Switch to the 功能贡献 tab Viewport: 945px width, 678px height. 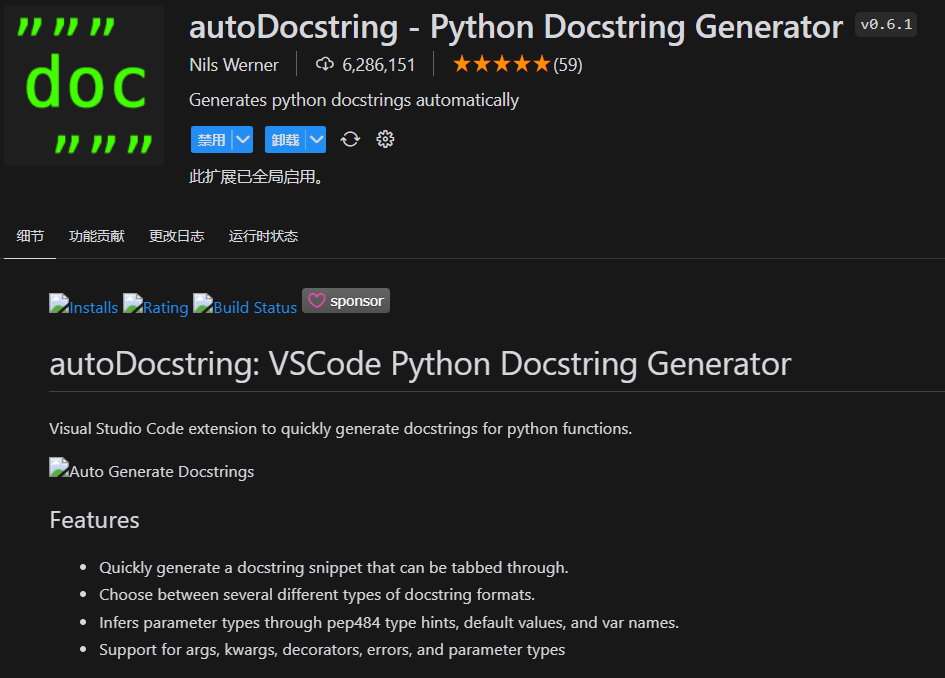point(96,236)
